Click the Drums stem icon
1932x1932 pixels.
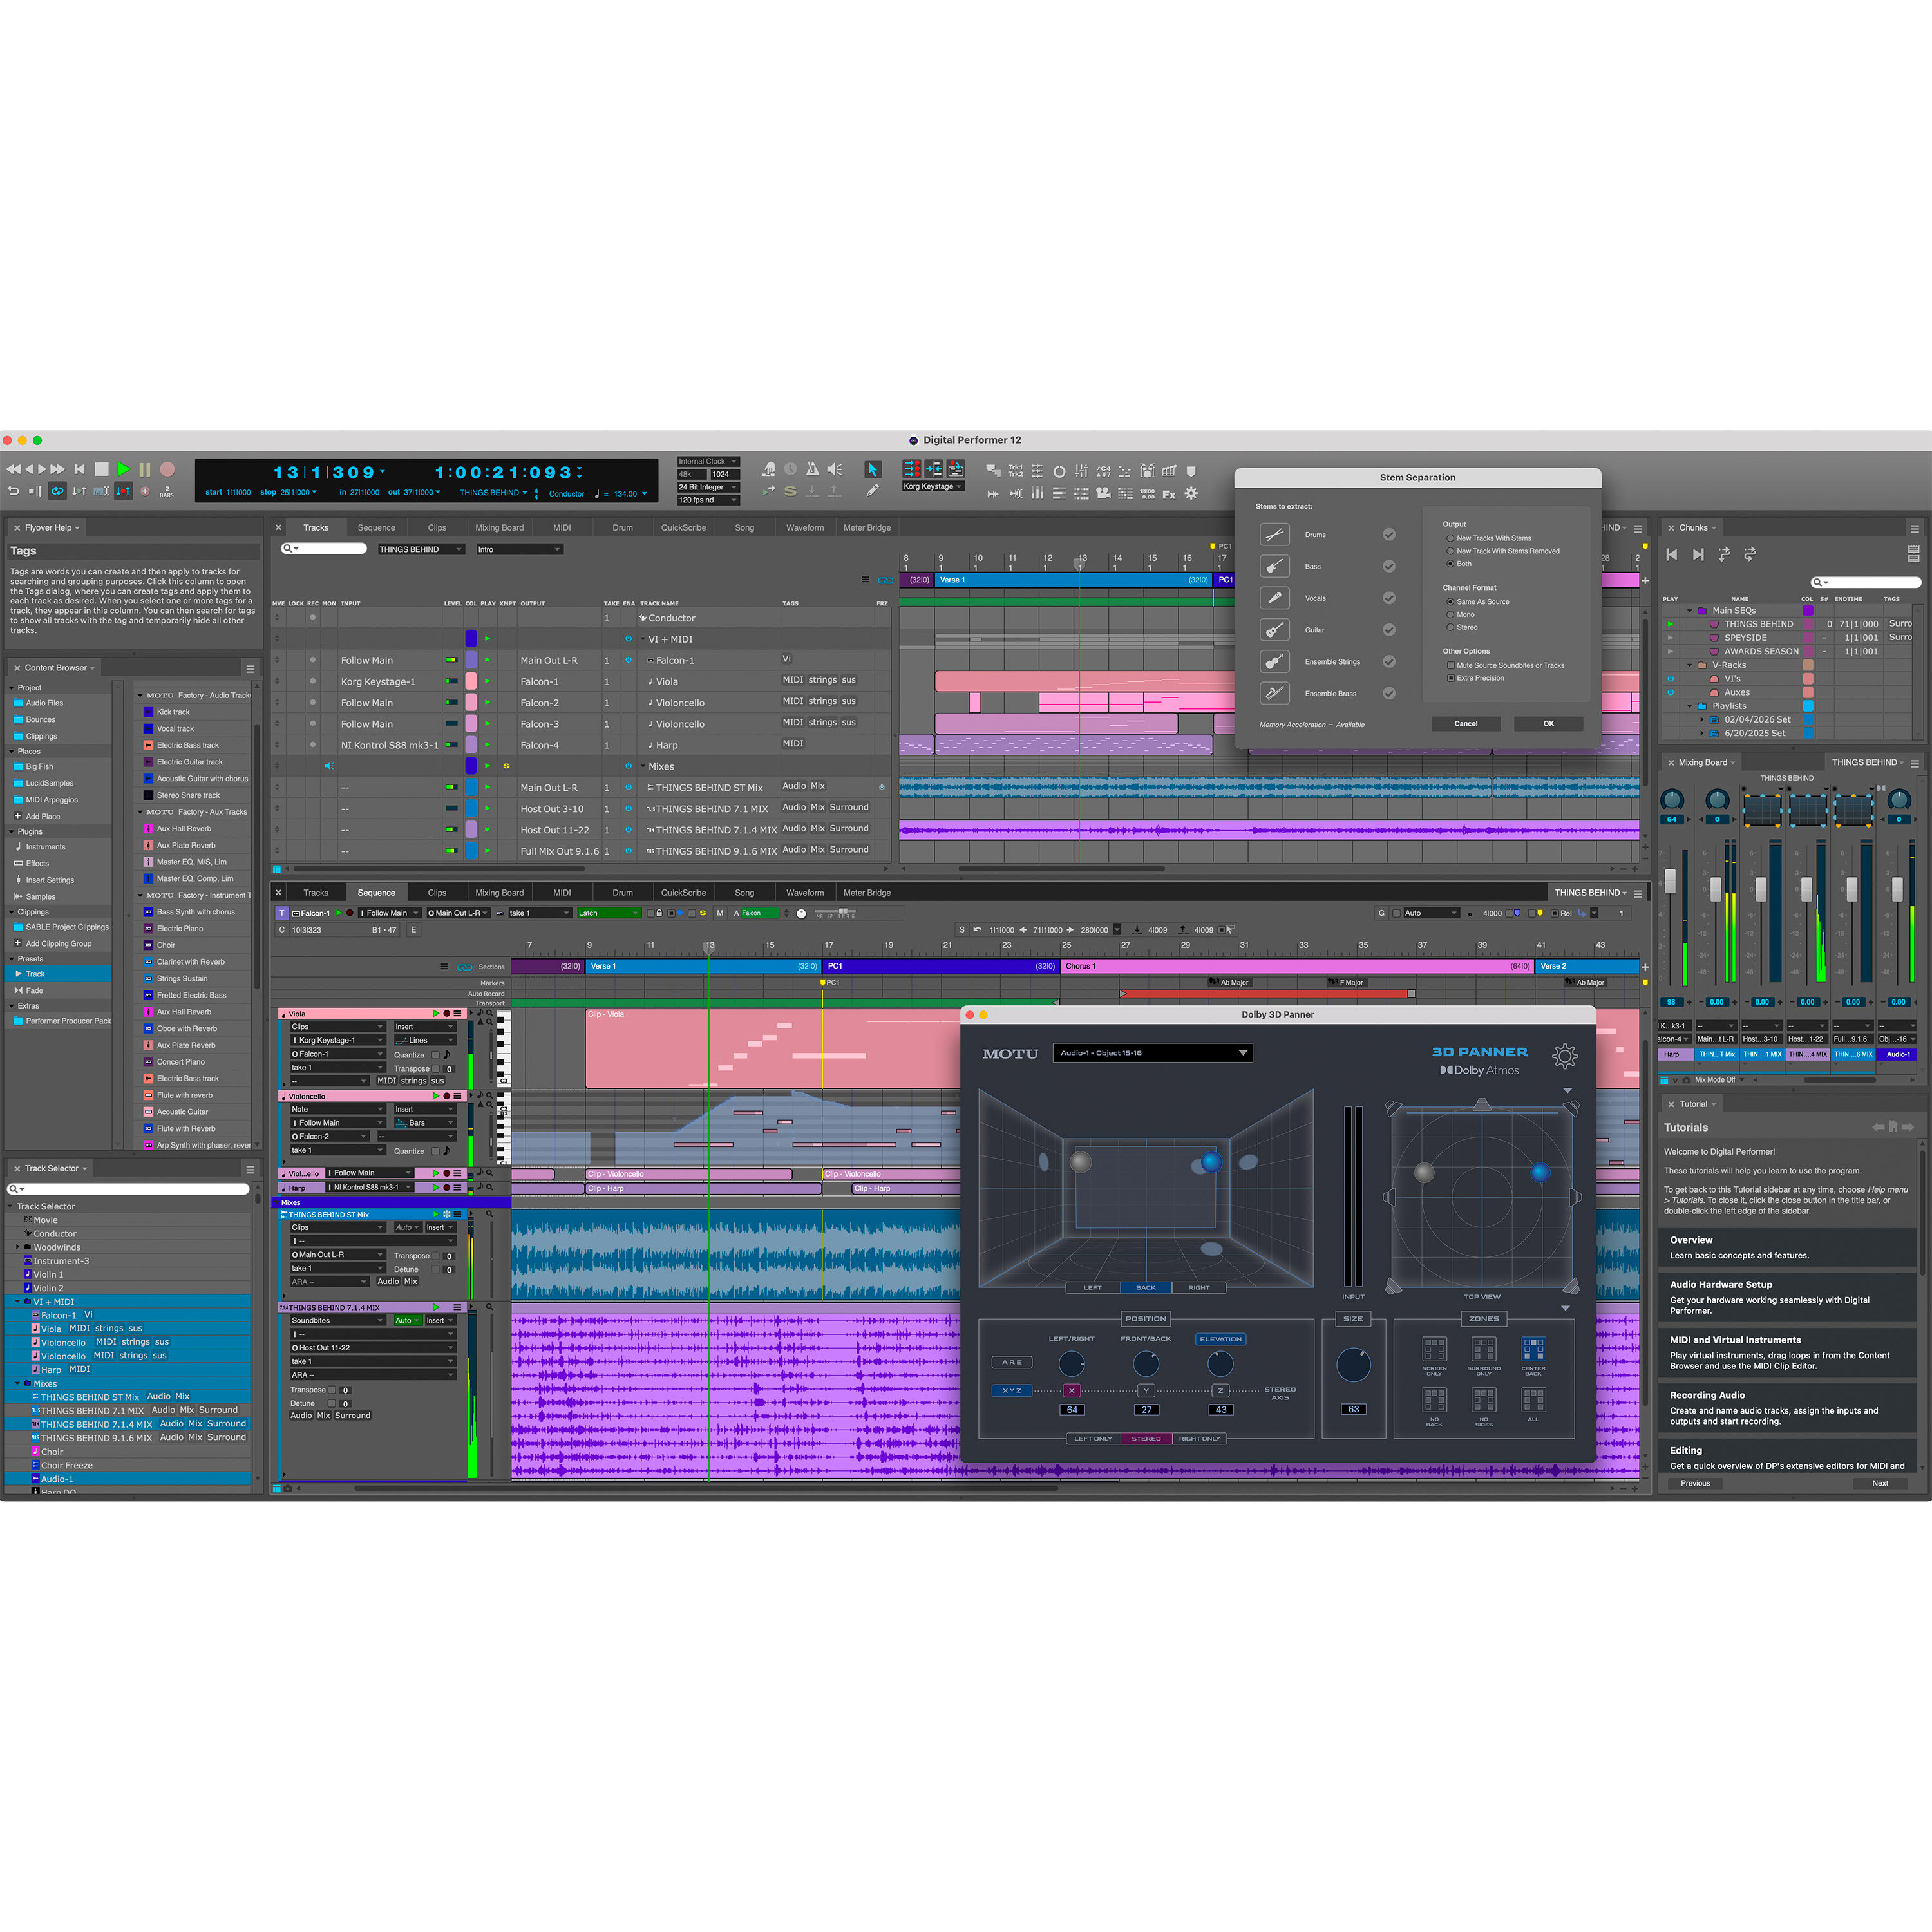pos(1274,535)
